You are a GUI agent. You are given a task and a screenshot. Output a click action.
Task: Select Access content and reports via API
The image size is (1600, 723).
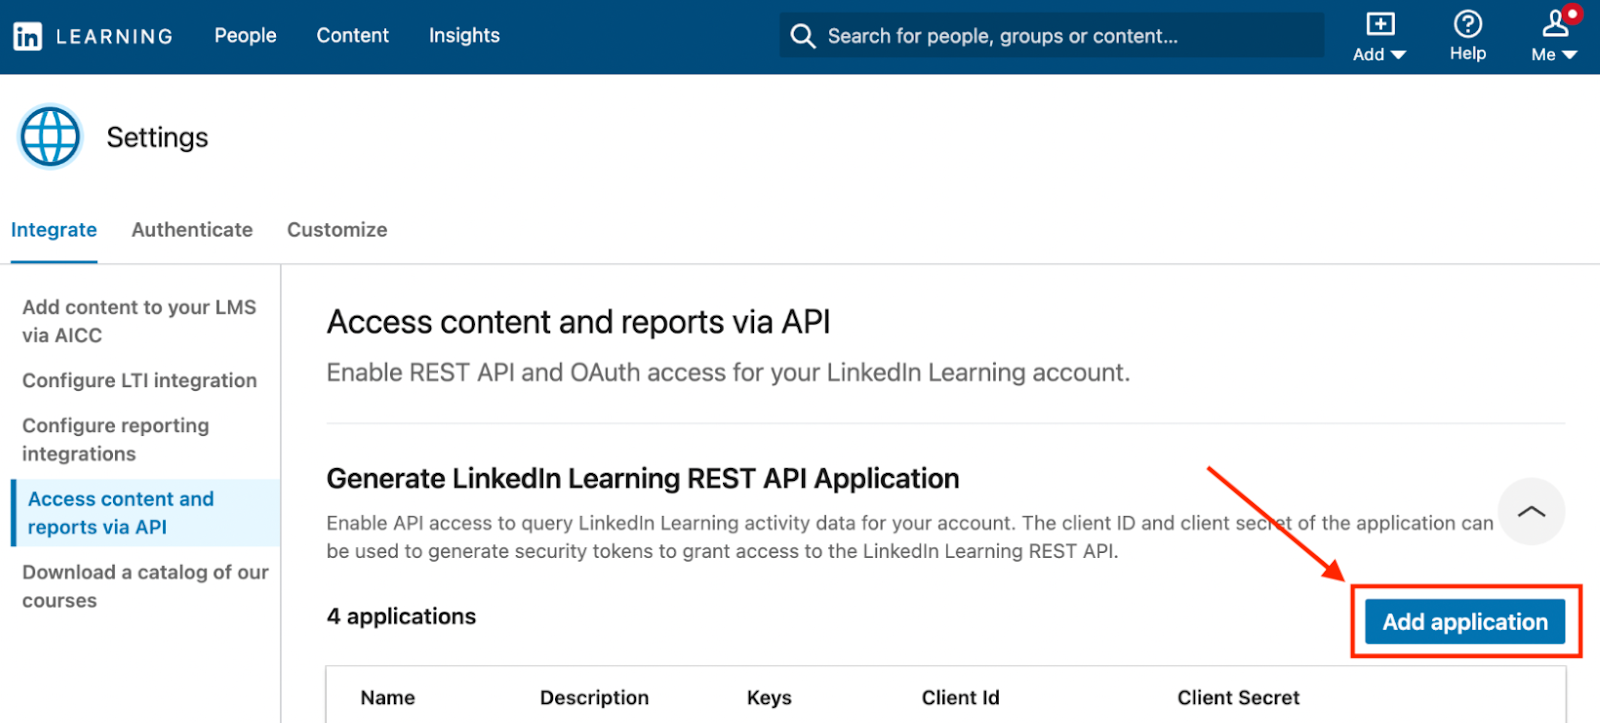146,513
